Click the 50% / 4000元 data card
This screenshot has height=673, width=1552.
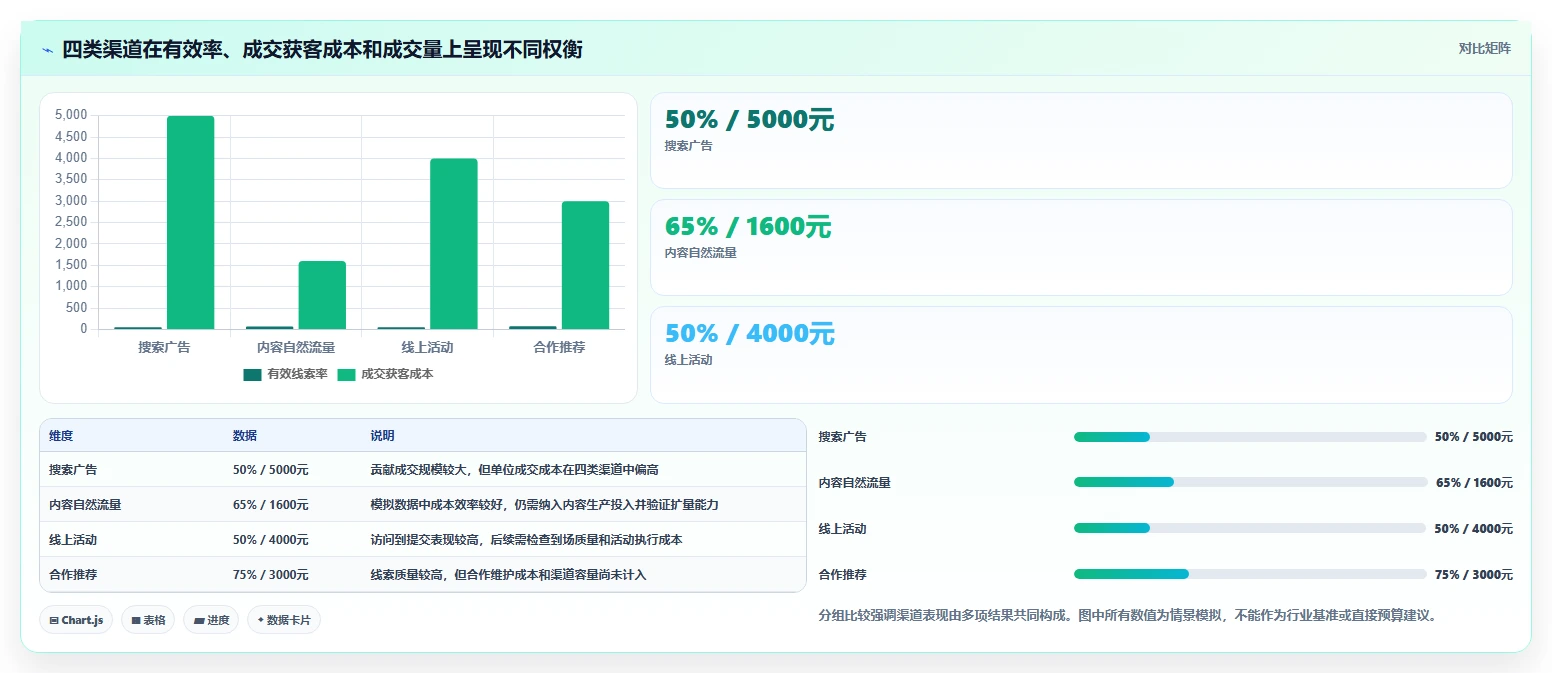1081,354
